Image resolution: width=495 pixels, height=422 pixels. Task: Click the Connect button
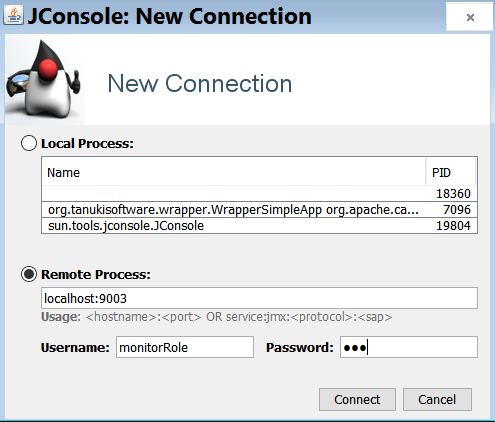pyautogui.click(x=357, y=399)
